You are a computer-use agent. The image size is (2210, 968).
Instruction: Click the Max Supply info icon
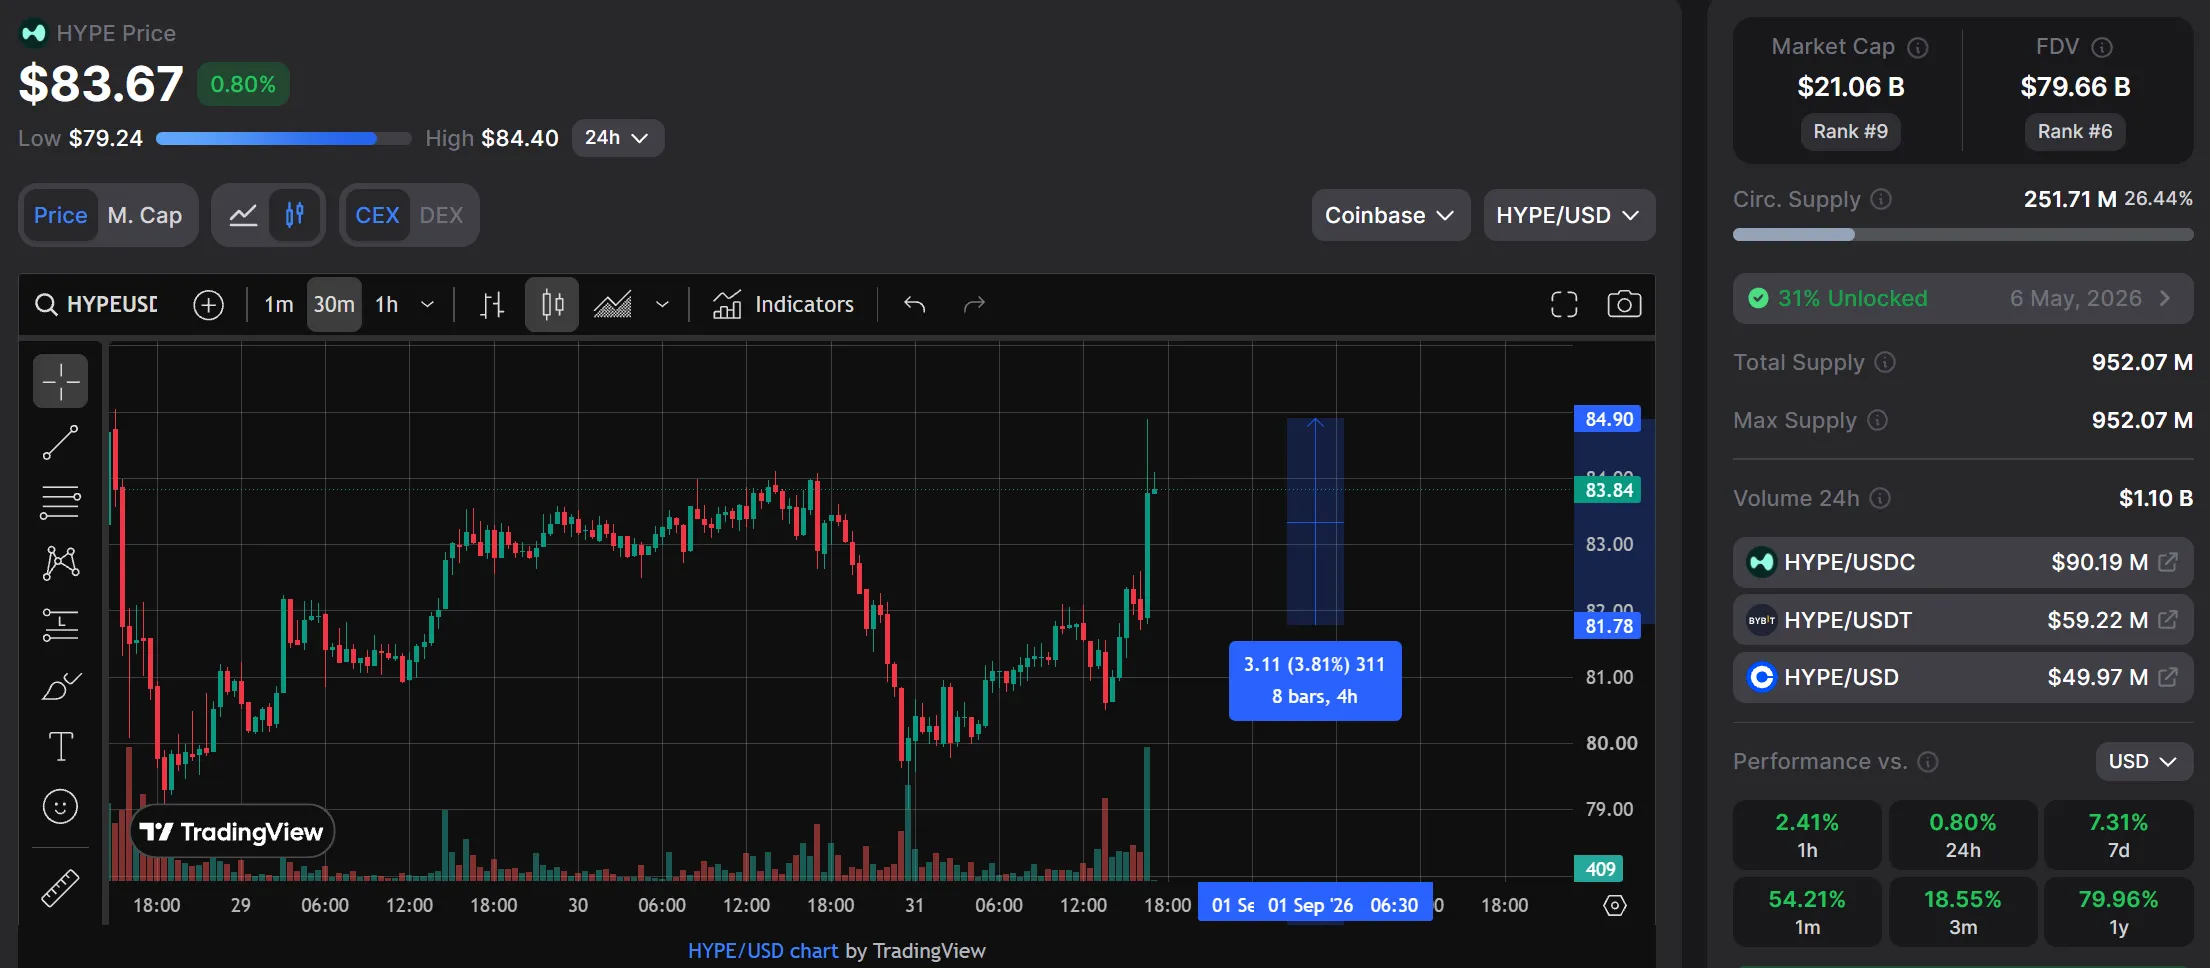click(x=1878, y=420)
